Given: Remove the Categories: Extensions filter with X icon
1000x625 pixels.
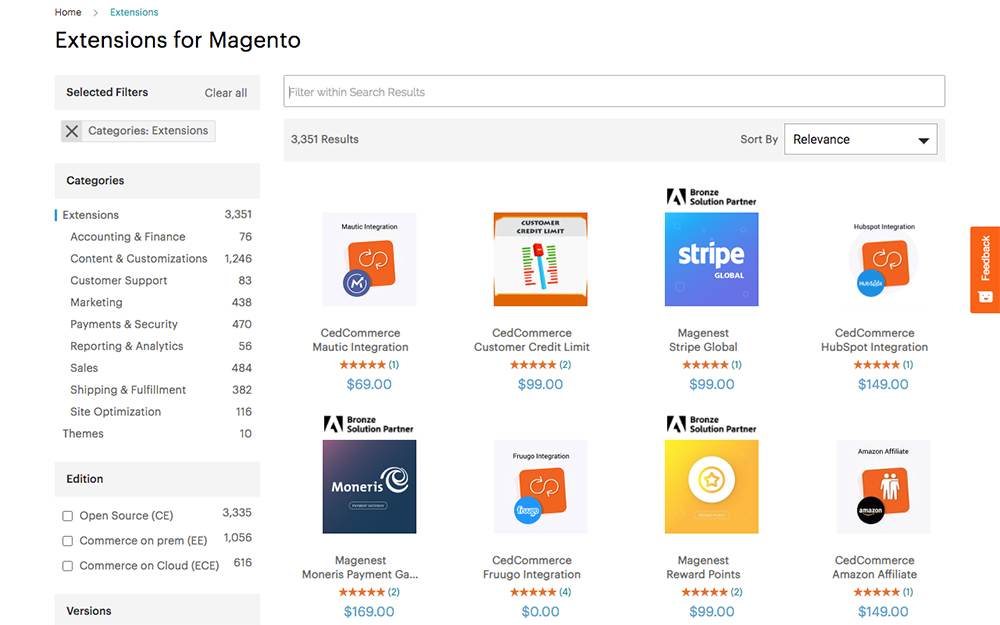Looking at the screenshot, I should pos(71,131).
